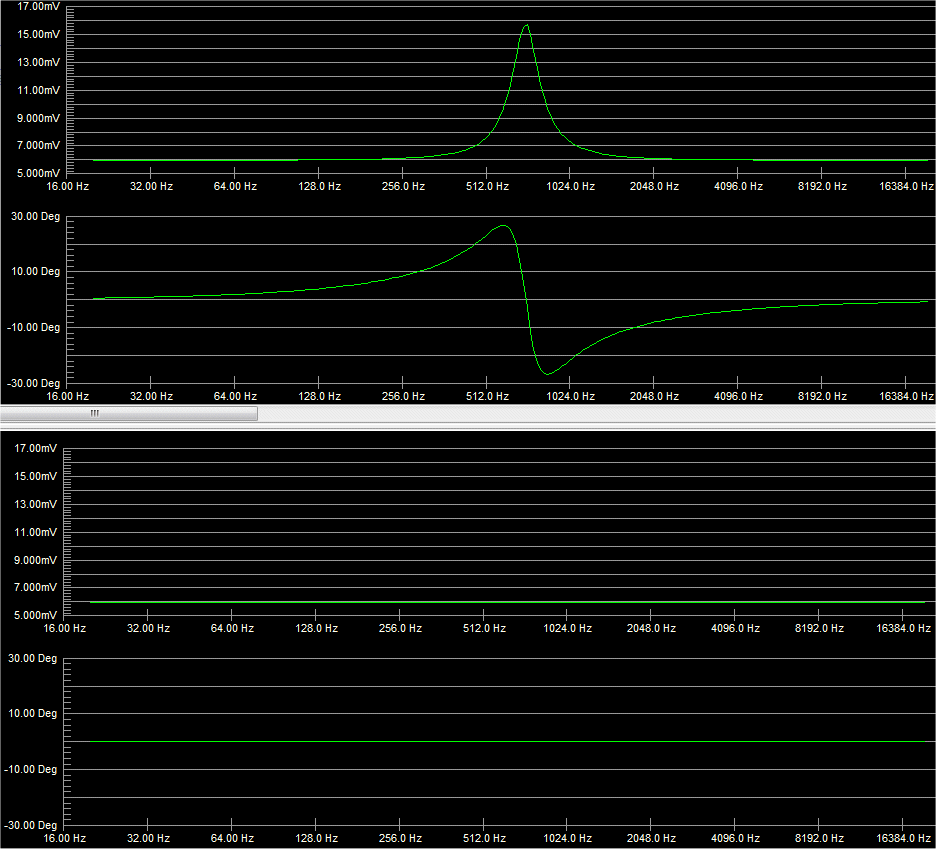Grab the horizontal scrollbar thumb between the plots
Viewport: 936px width, 849px height.
tap(129, 413)
